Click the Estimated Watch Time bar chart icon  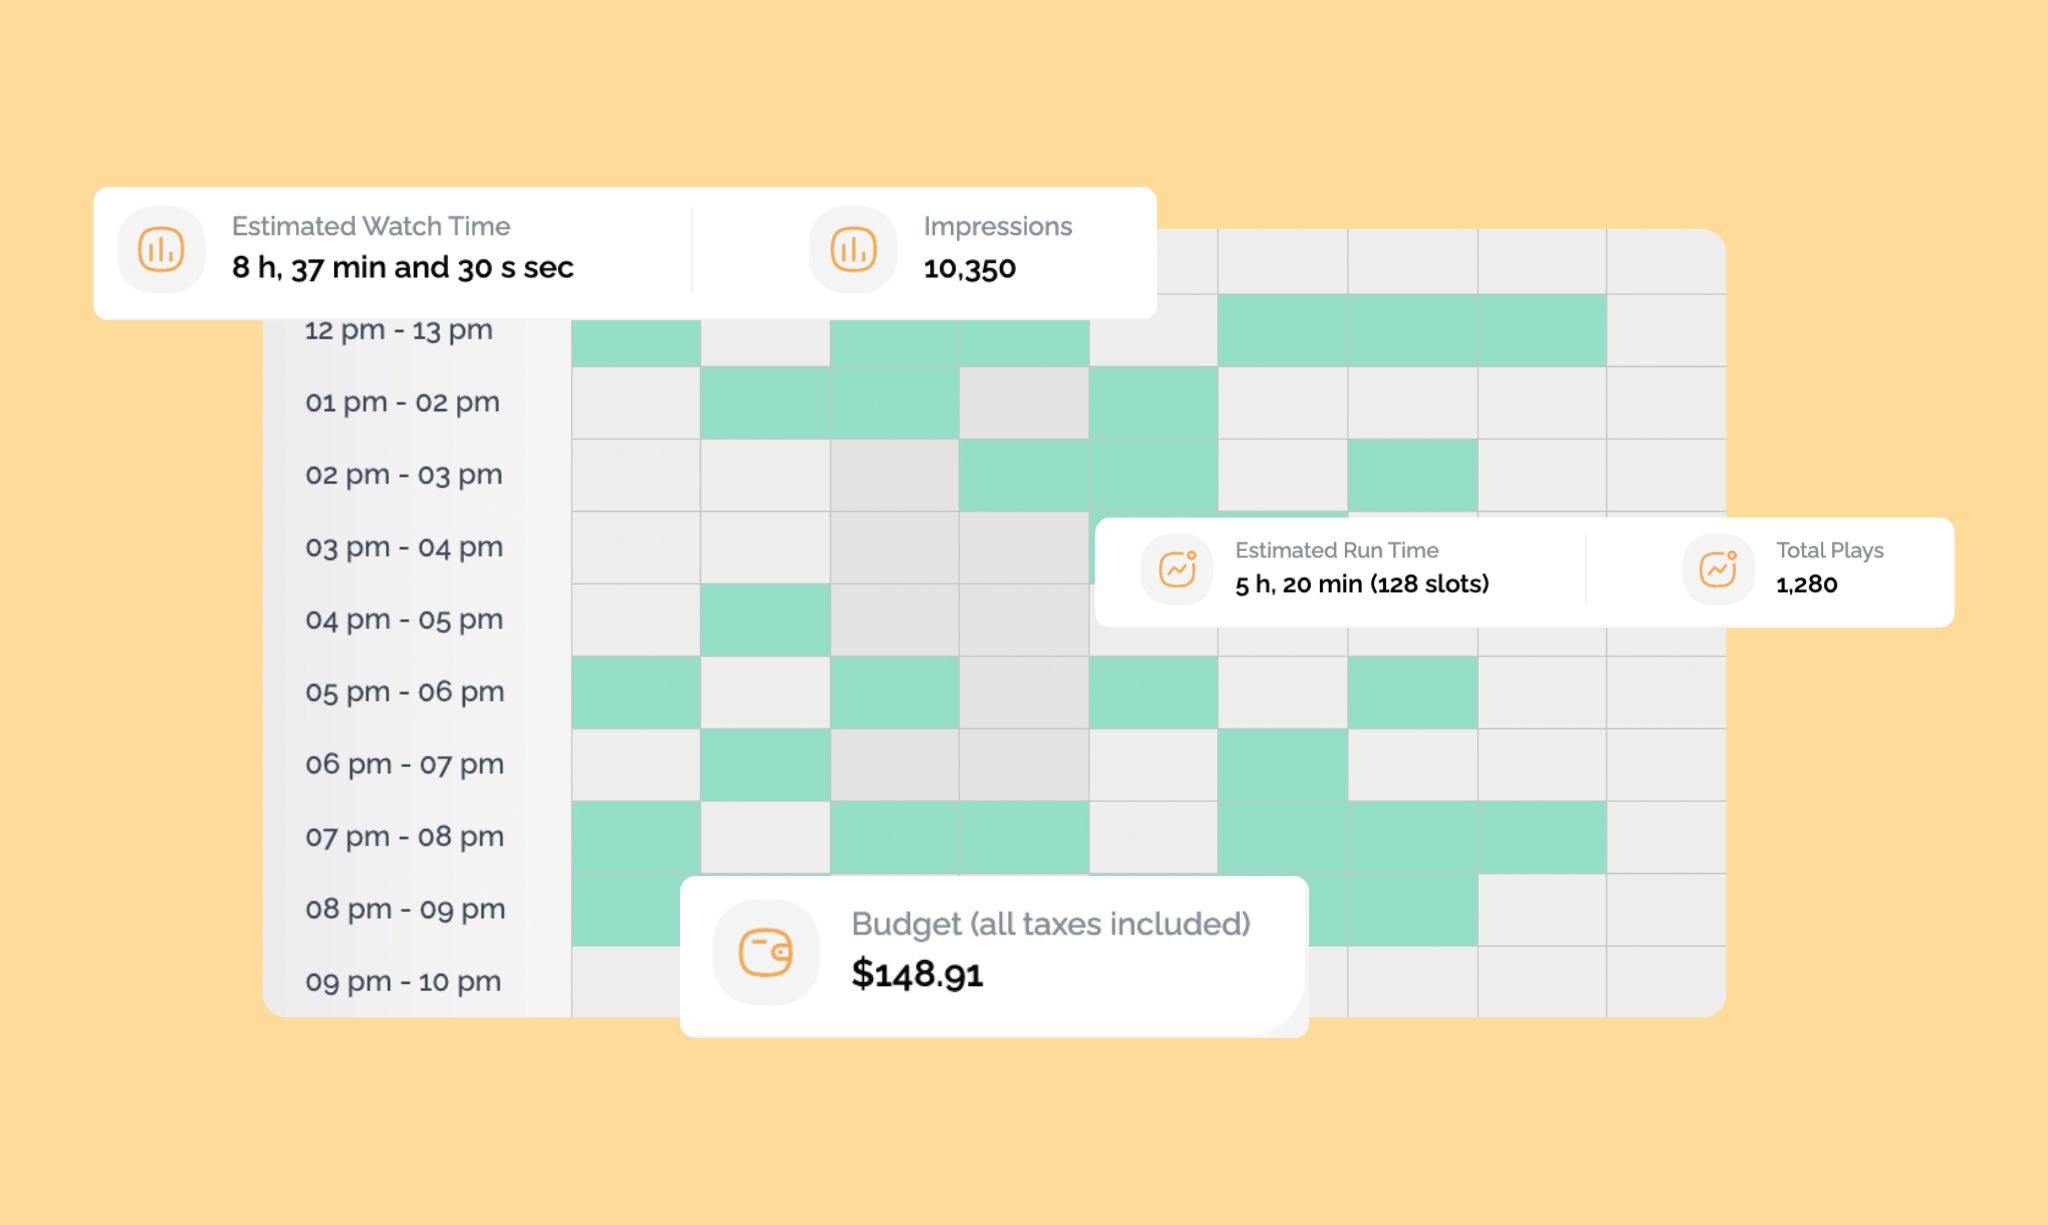160,250
